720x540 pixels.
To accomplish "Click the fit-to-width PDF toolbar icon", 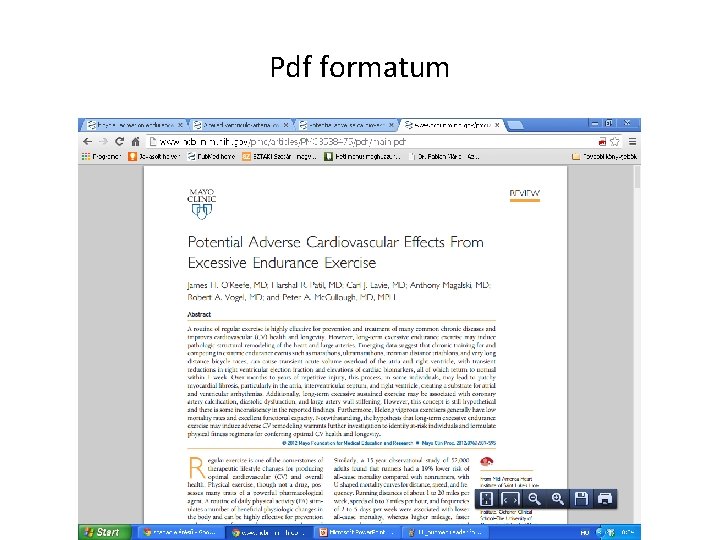I will (x=510, y=499).
